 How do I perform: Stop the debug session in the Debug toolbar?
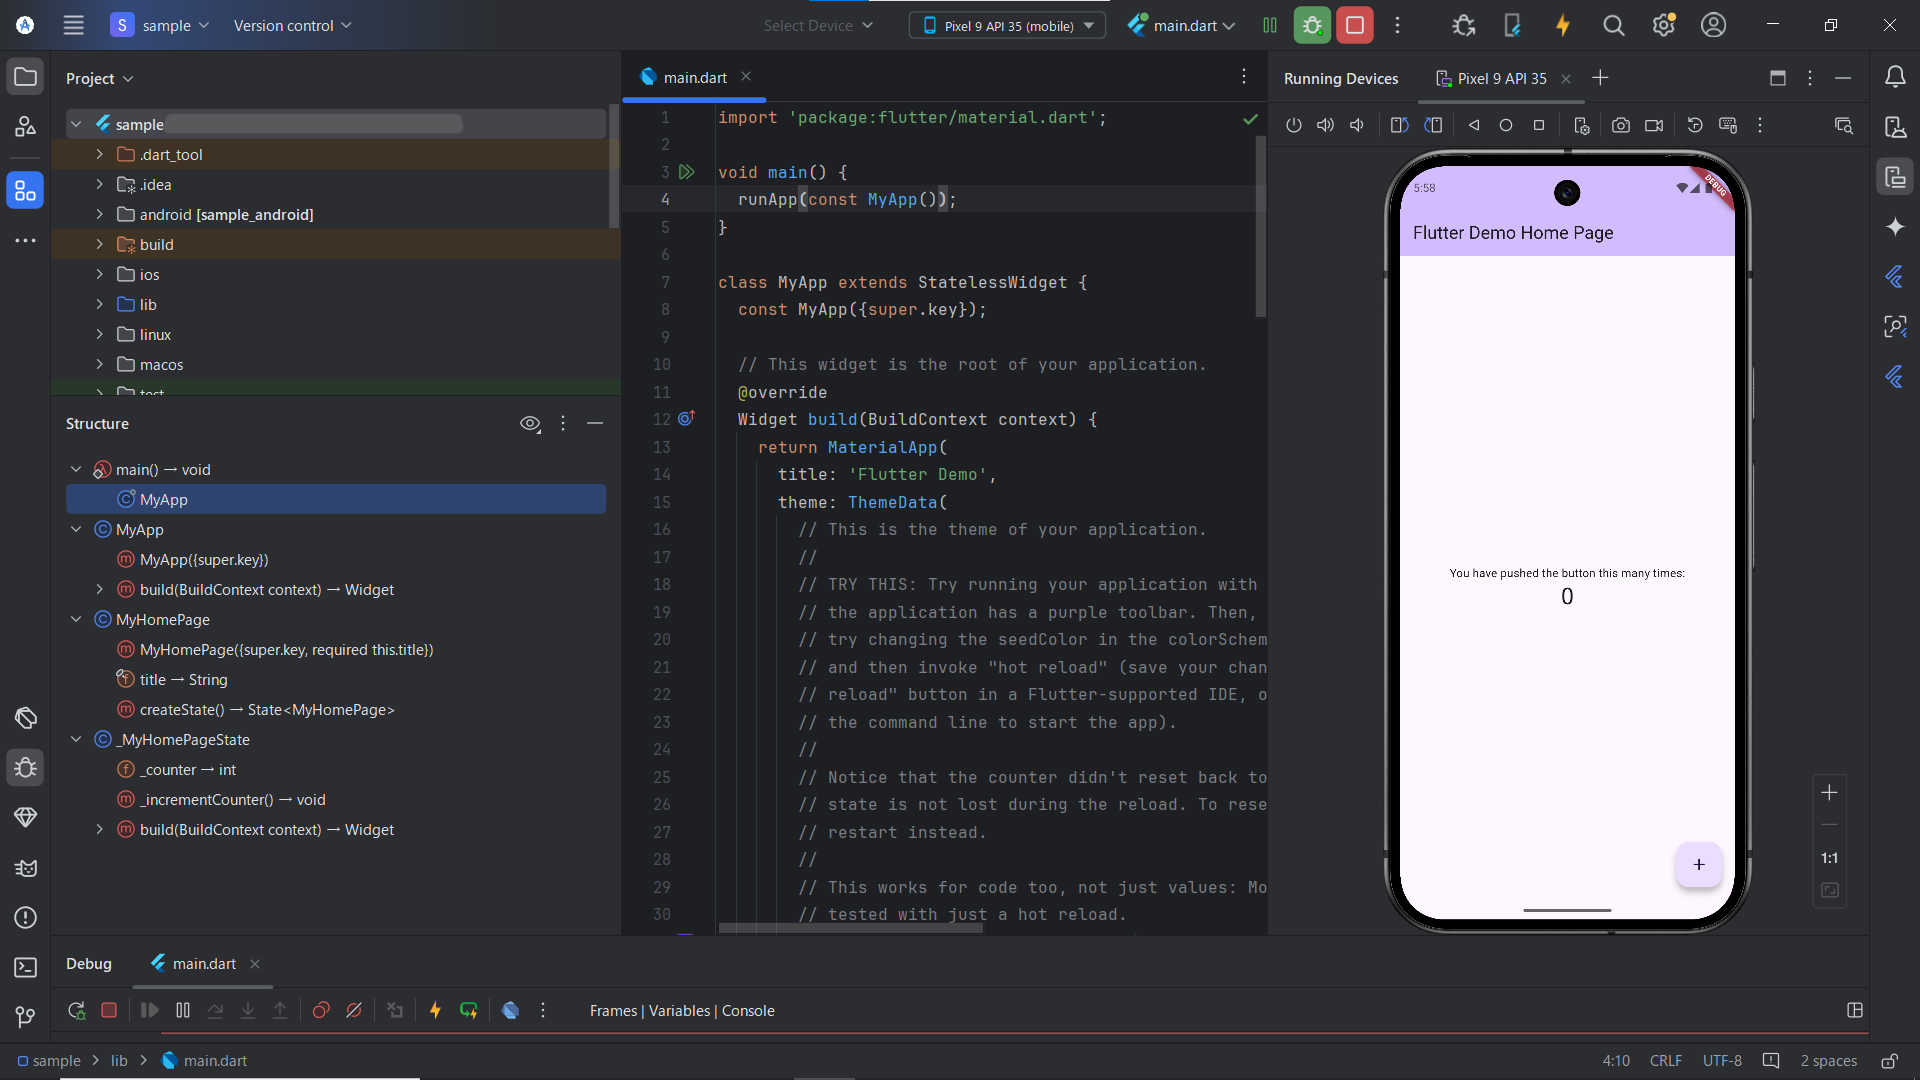[x=109, y=1011]
